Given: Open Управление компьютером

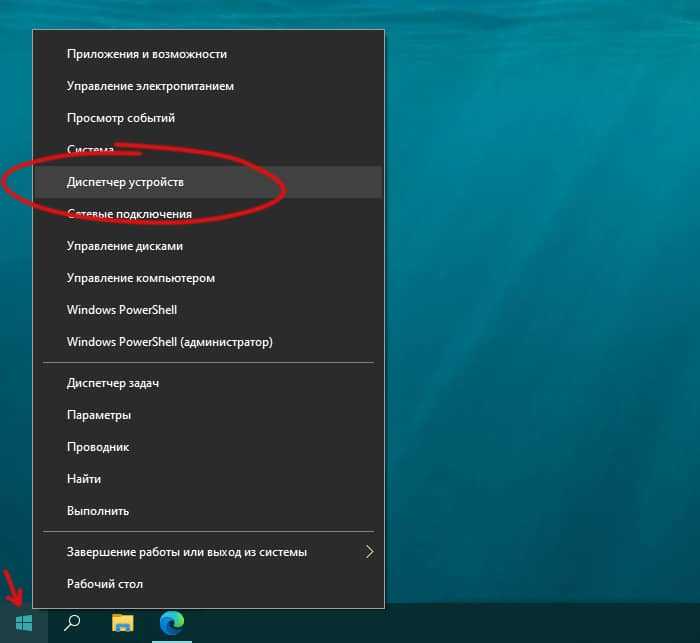Looking at the screenshot, I should click(208, 278).
